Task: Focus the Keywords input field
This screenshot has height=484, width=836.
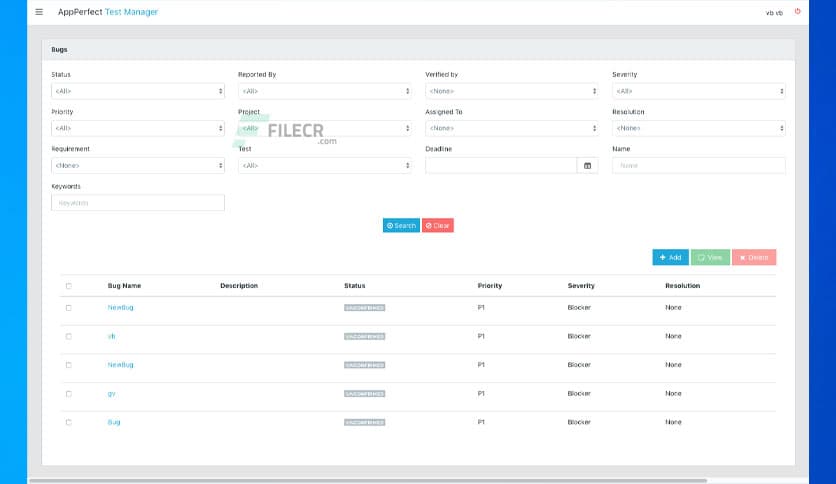Action: [x=138, y=203]
